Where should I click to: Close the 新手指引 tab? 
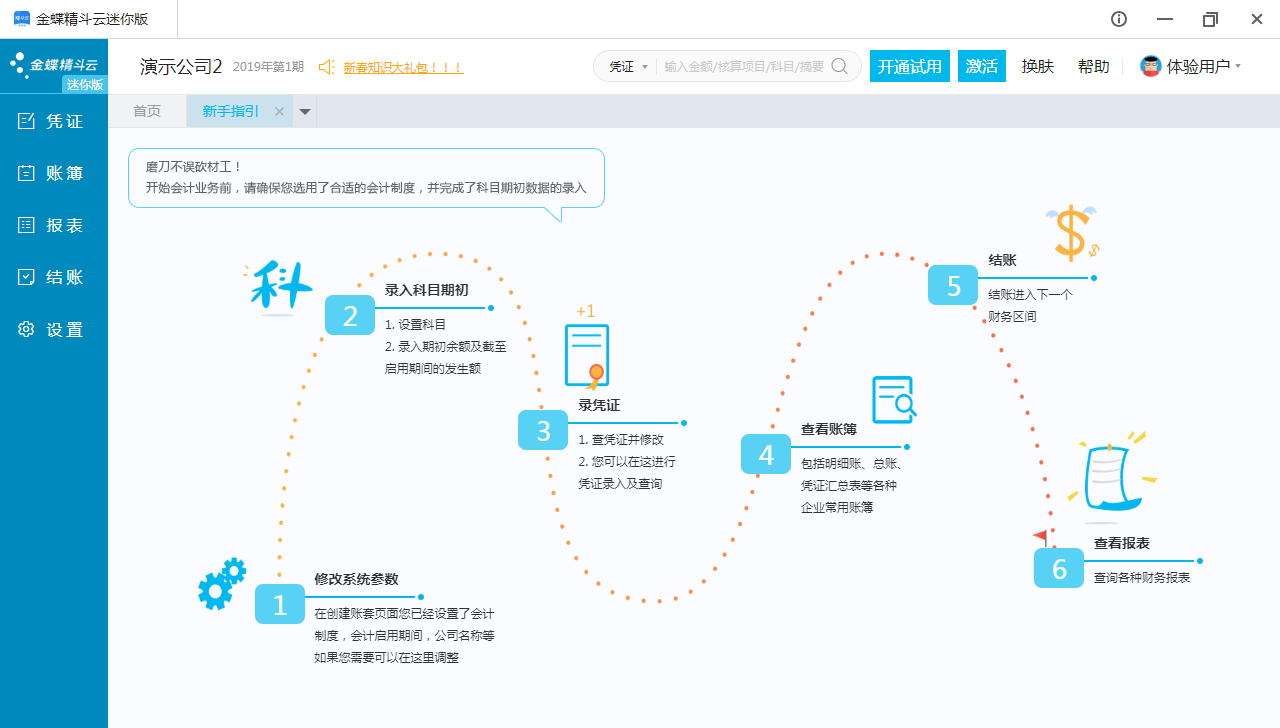(280, 112)
